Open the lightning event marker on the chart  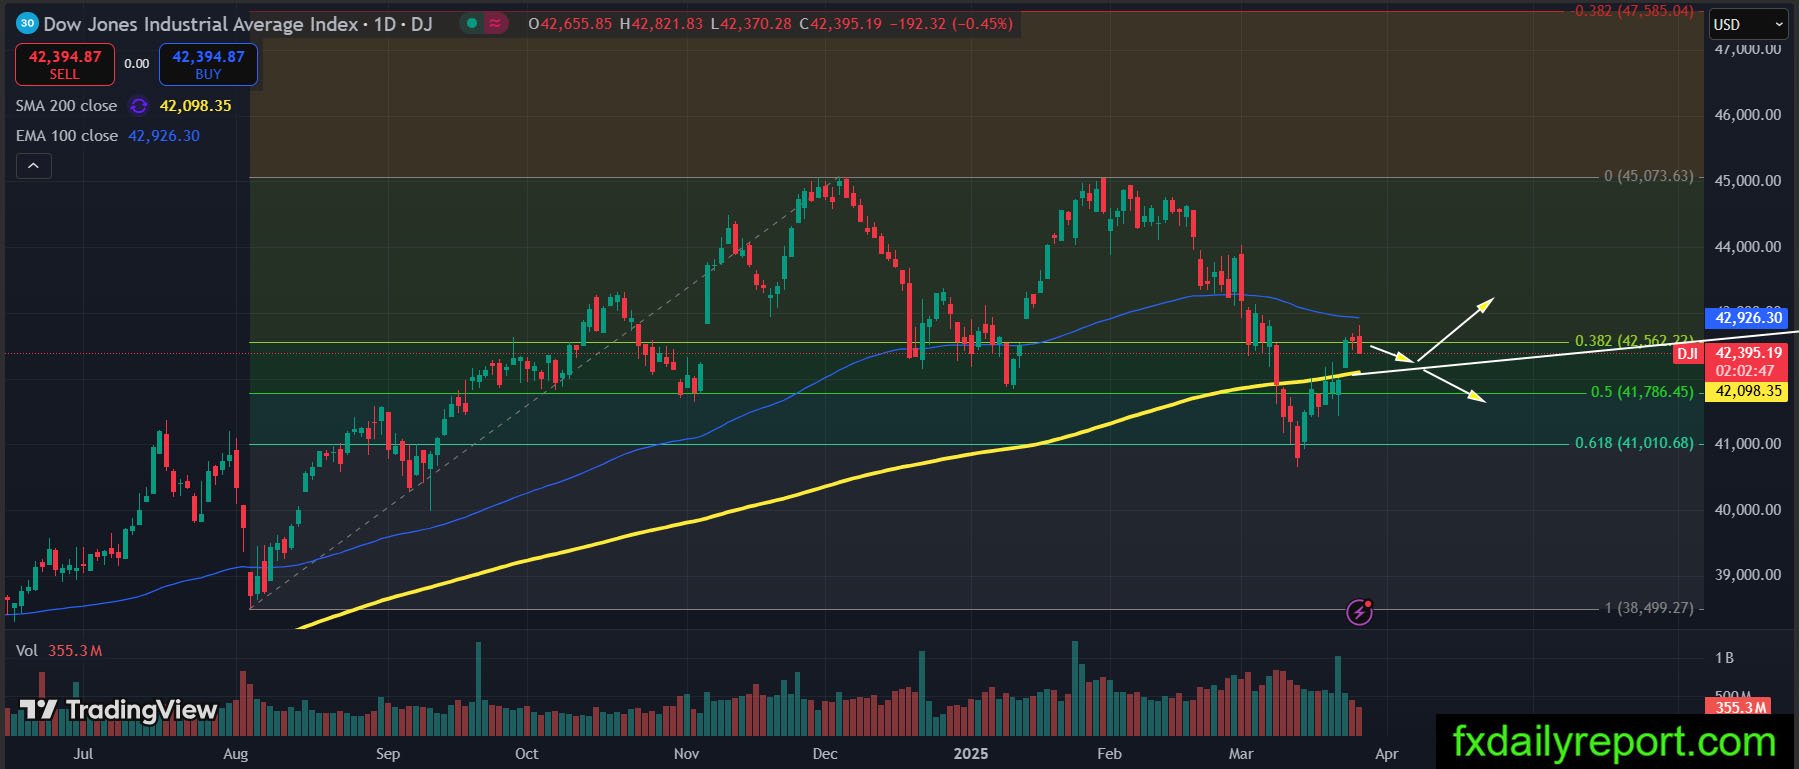click(x=1359, y=612)
